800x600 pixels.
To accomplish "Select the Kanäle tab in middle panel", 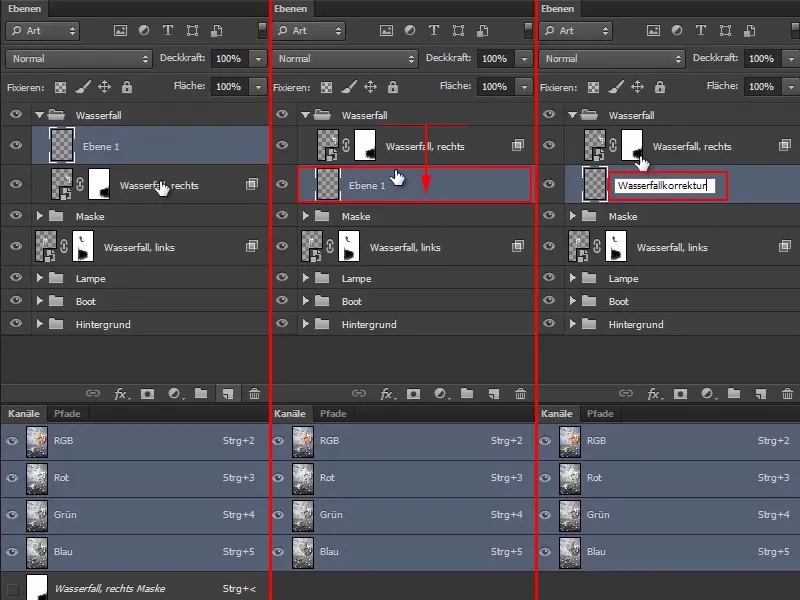I will [290, 414].
